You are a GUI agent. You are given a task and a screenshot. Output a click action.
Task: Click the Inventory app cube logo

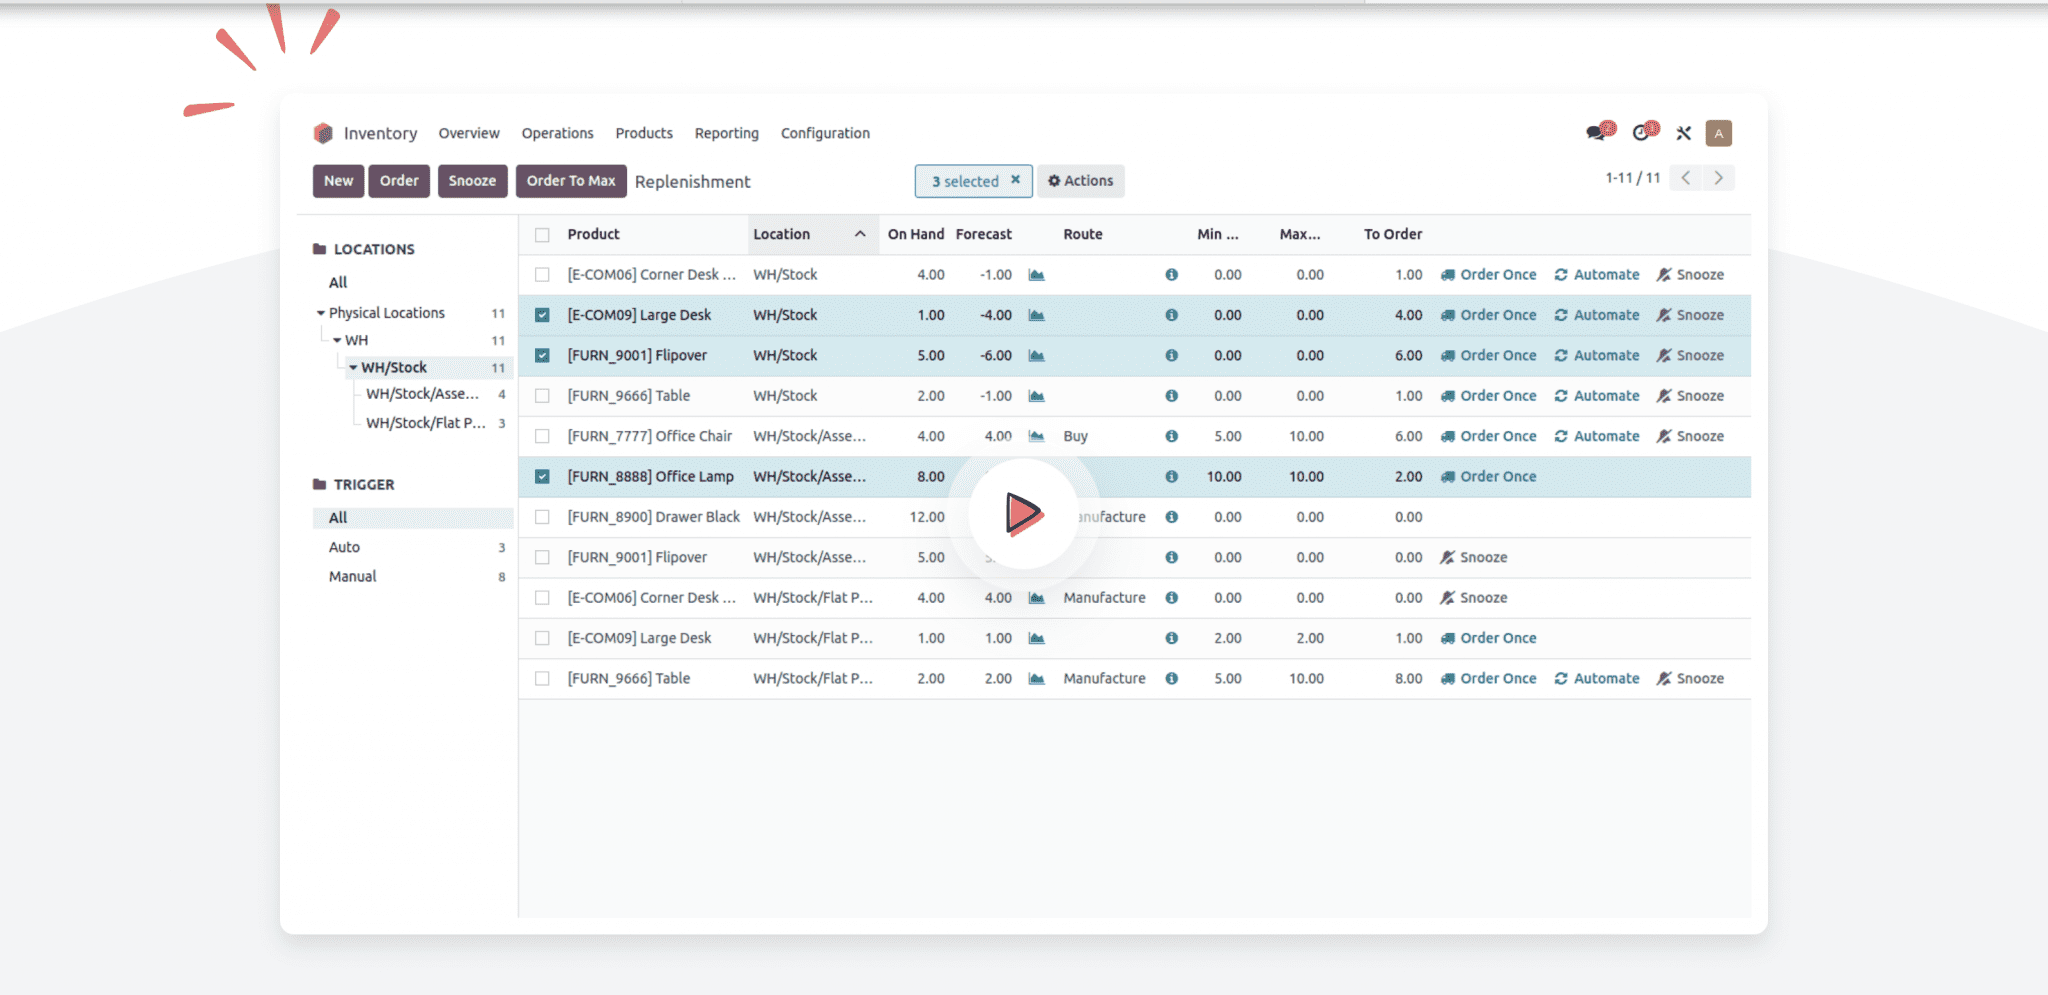322,132
